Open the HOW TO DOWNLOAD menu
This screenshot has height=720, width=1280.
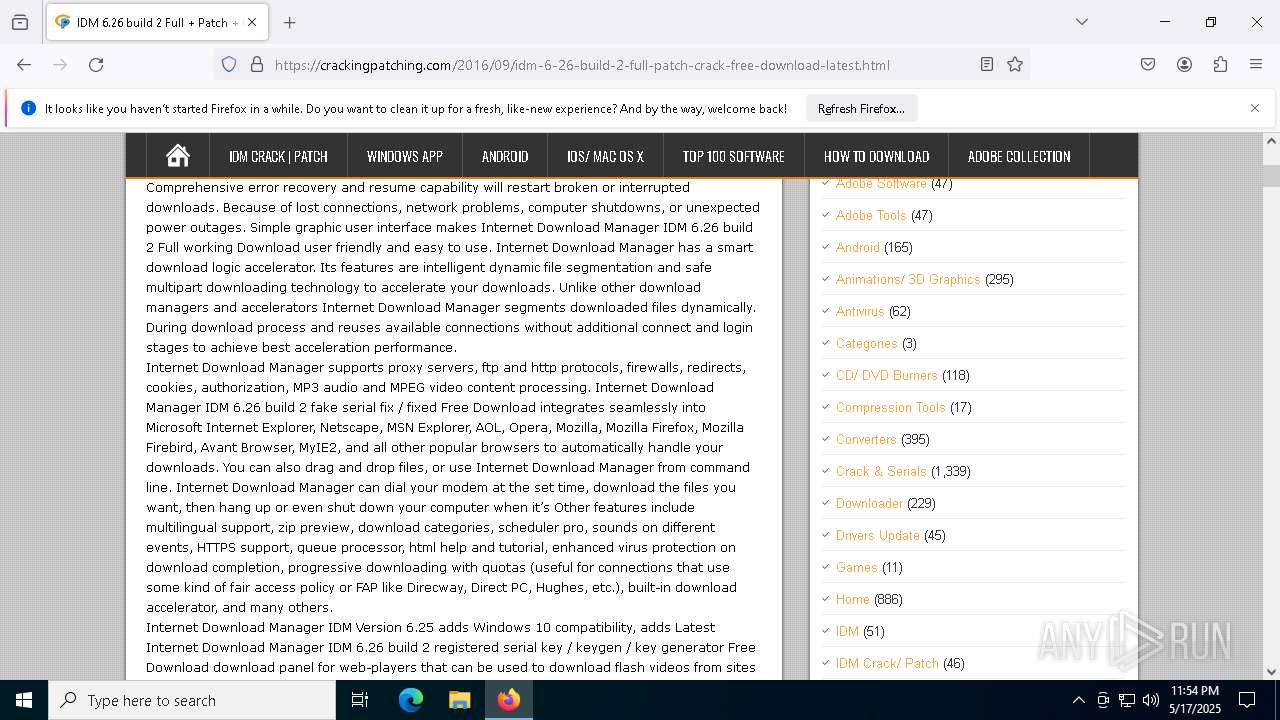[x=876, y=156]
